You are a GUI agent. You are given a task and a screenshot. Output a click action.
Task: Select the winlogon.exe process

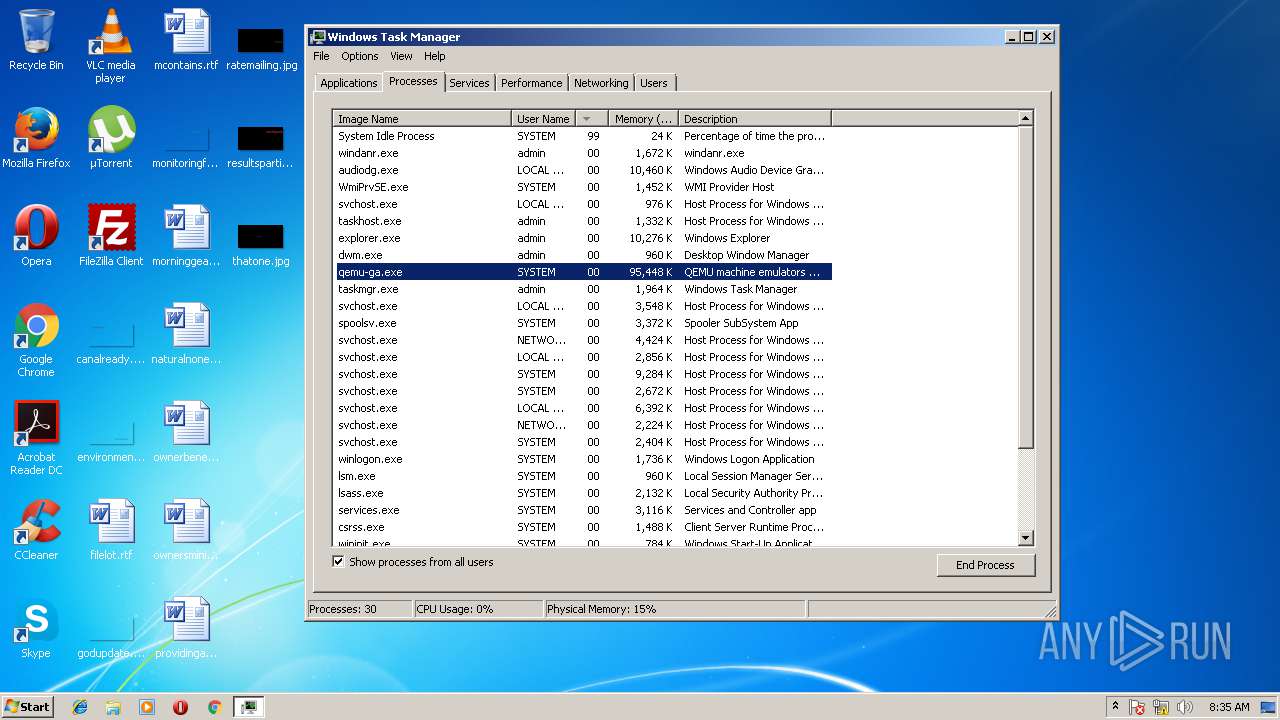(x=582, y=459)
